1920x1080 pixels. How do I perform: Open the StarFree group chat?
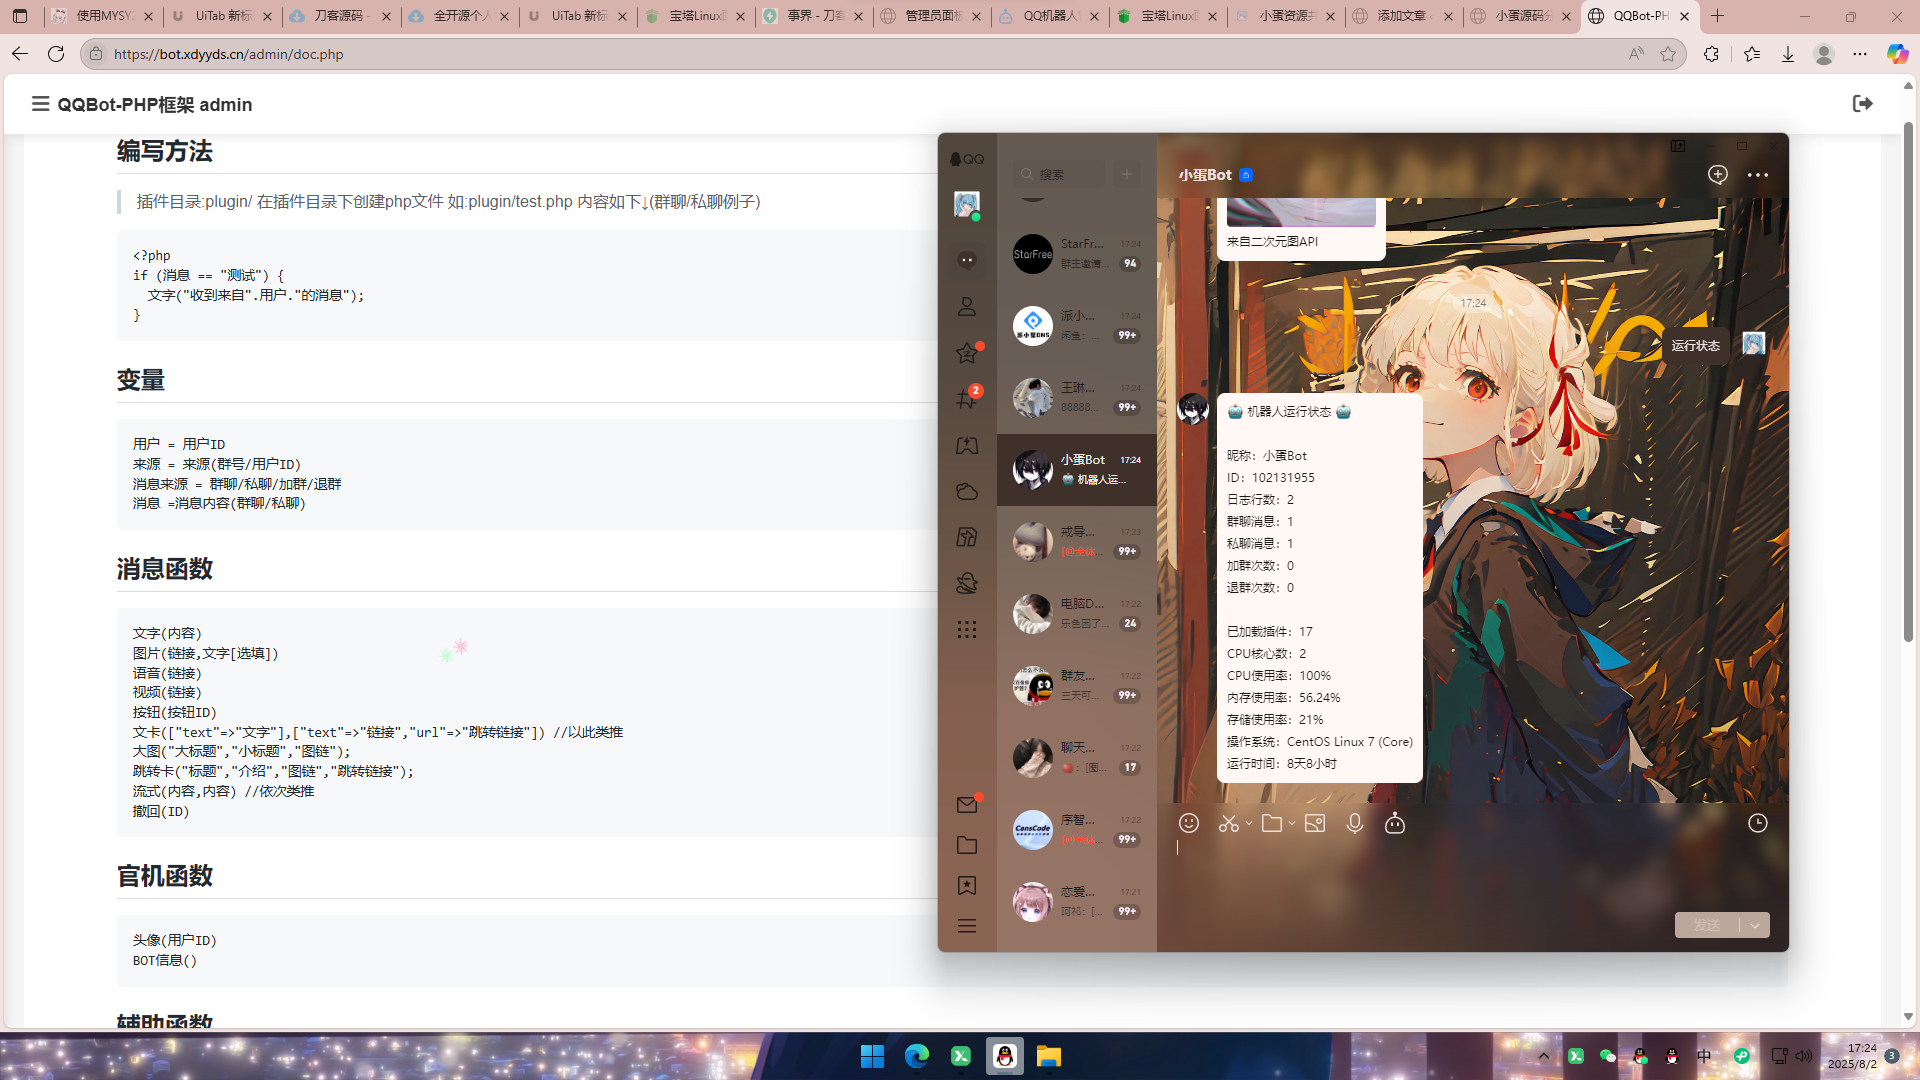[1076, 254]
